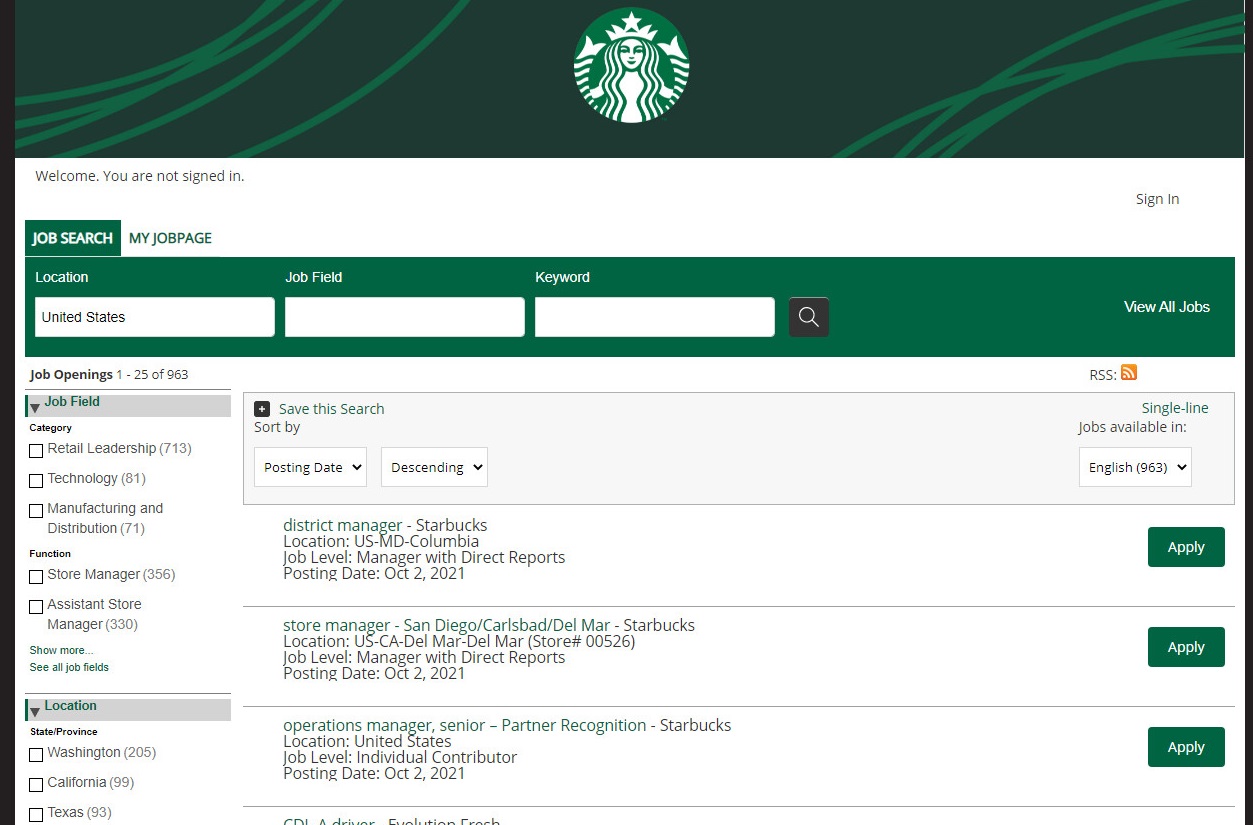
Task: Switch to Single-line view
Action: (x=1175, y=408)
